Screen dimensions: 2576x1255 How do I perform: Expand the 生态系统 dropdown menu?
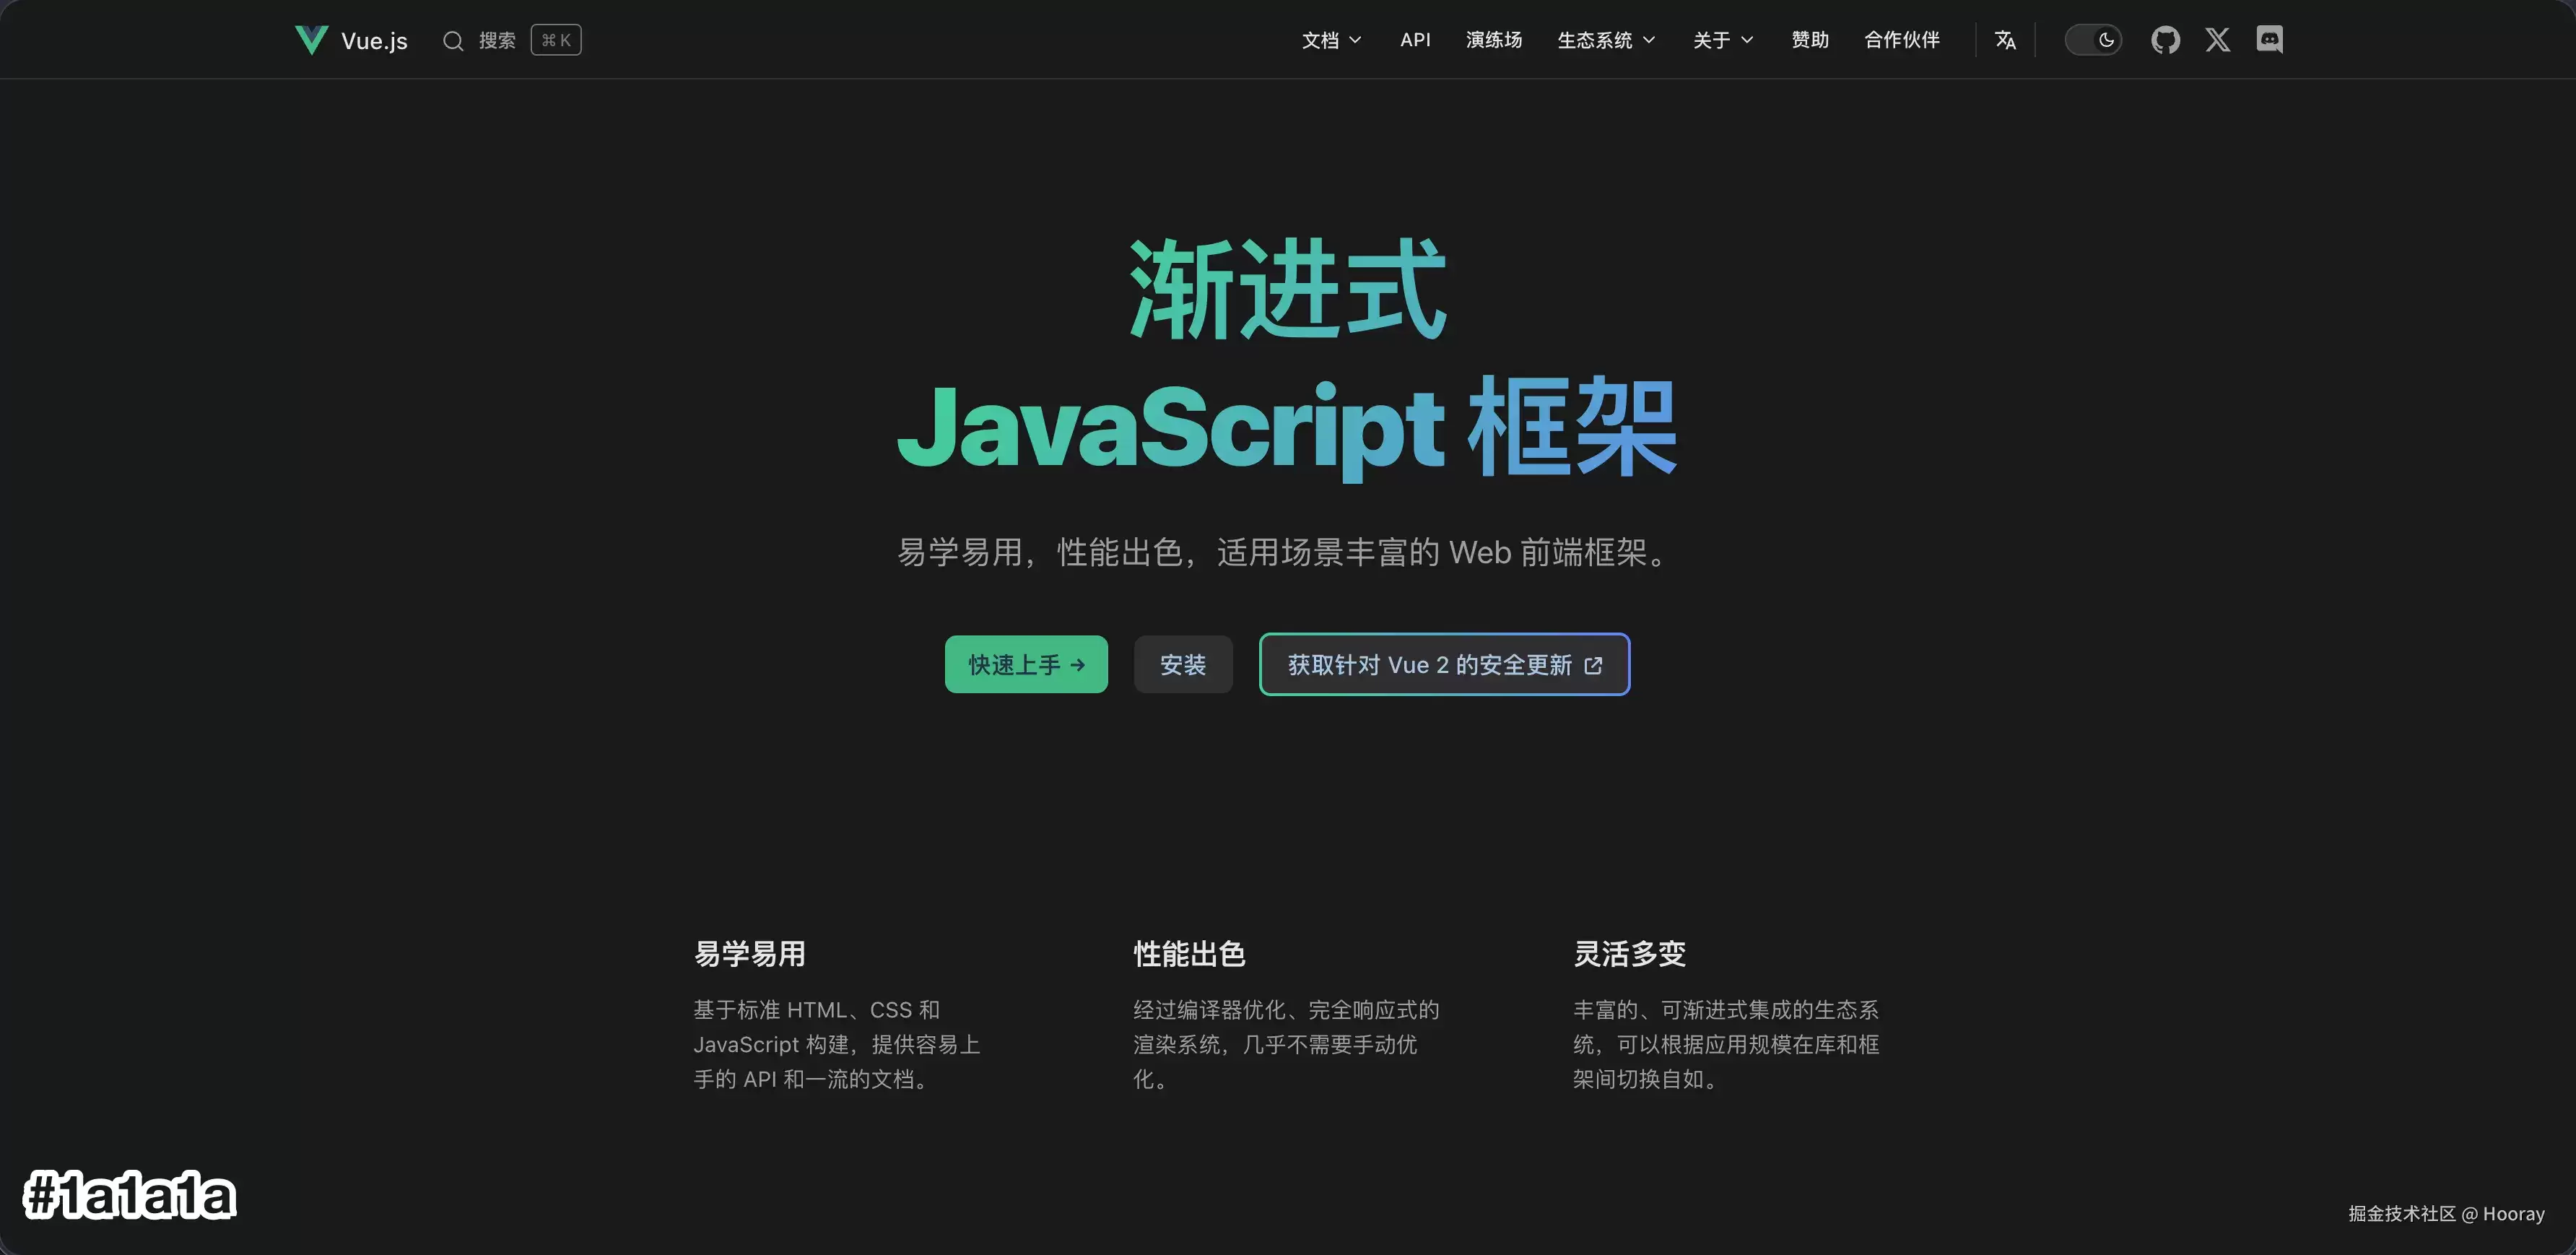pyautogui.click(x=1606, y=40)
